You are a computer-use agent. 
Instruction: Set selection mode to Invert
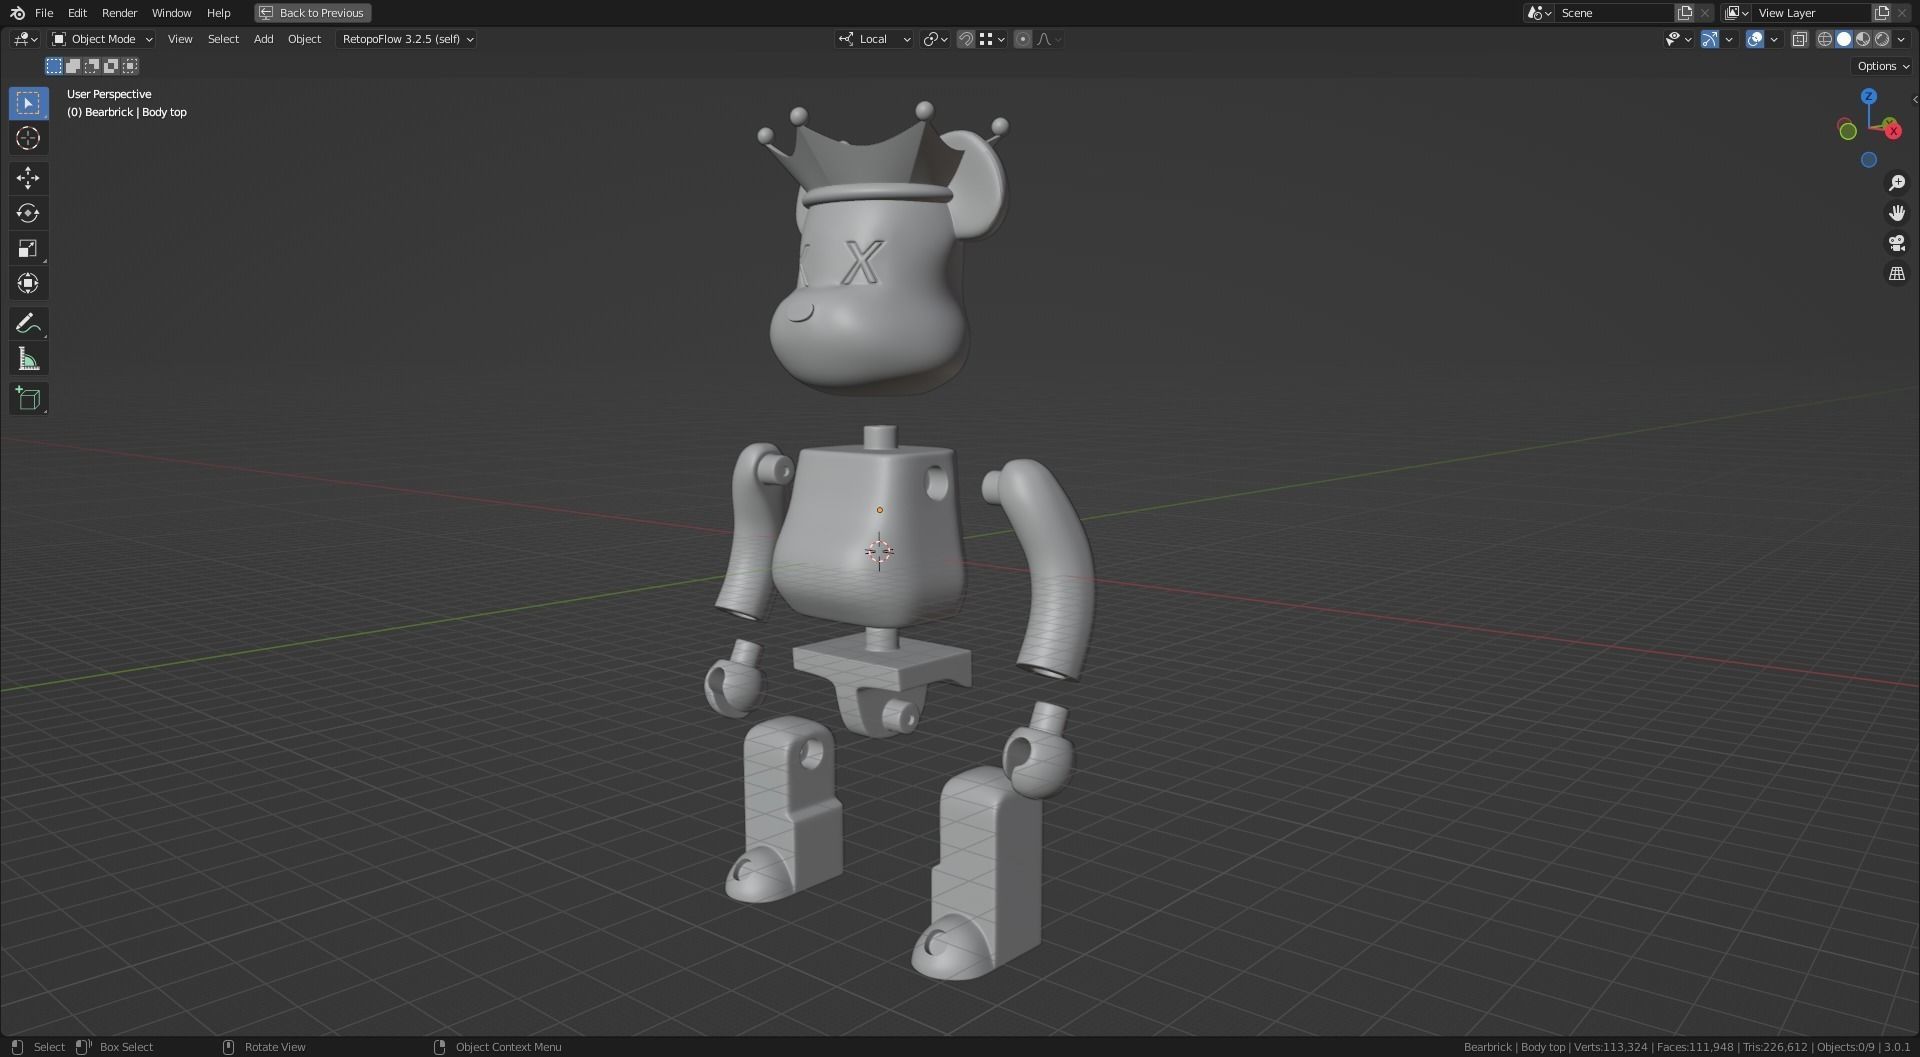[111, 66]
